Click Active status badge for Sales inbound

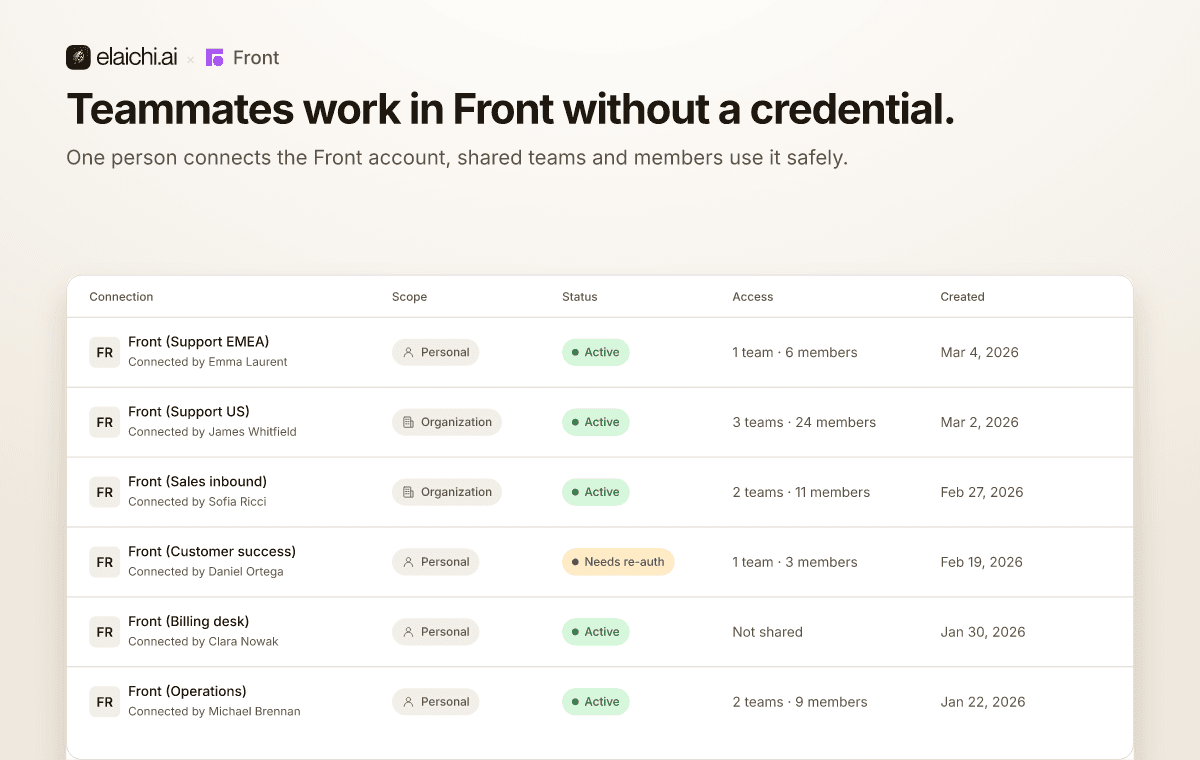595,492
